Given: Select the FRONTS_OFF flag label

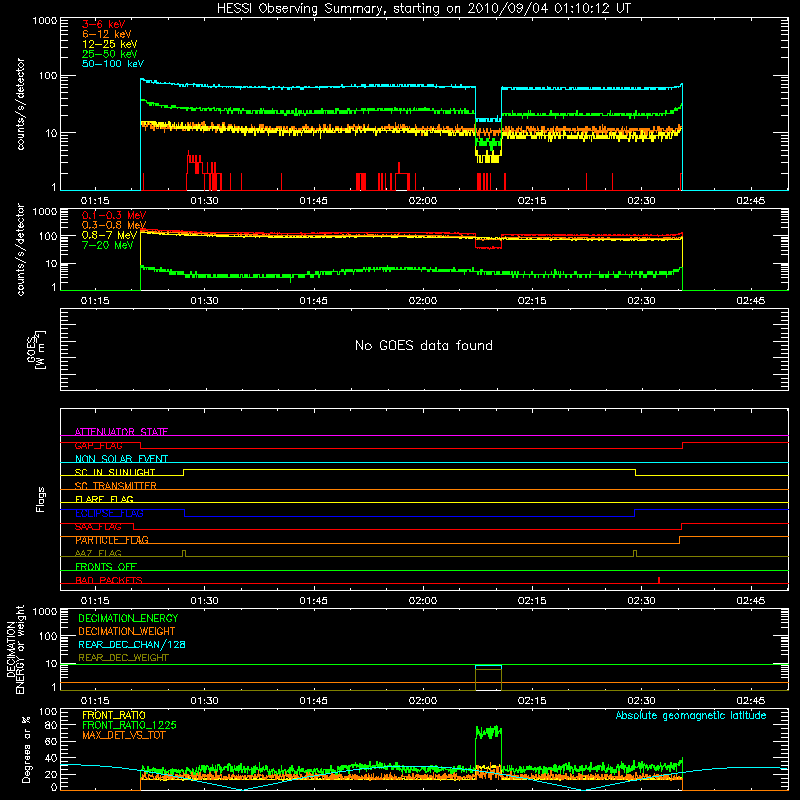Looking at the screenshot, I should (106, 567).
